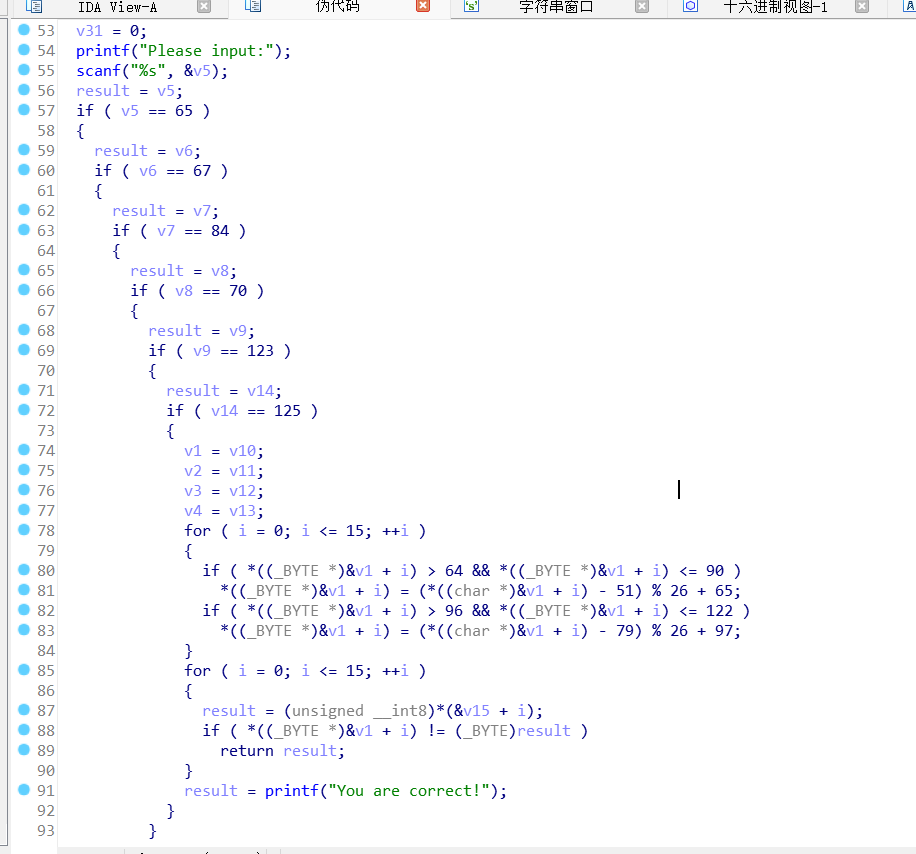
Task: Click the 十六进制视图-1 tab icon
Action: [x=690, y=6]
